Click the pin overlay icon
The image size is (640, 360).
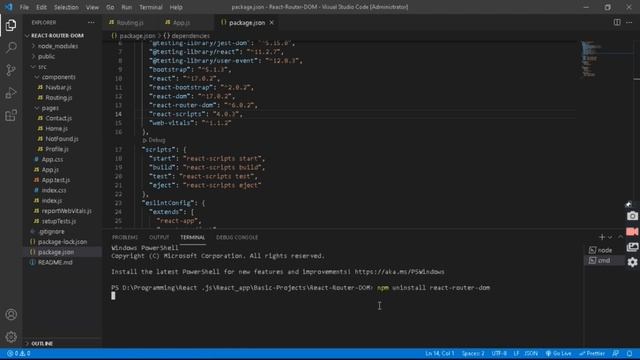tap(629, 204)
